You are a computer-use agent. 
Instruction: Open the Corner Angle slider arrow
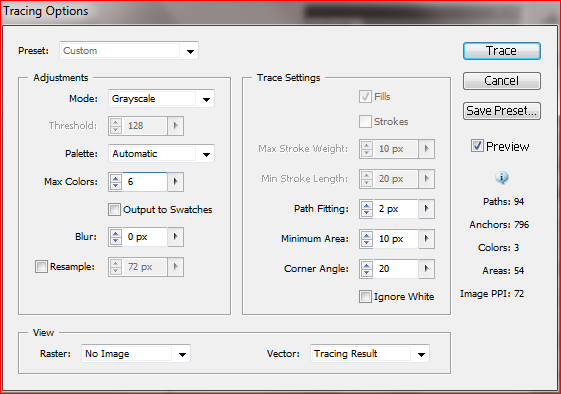(426, 269)
